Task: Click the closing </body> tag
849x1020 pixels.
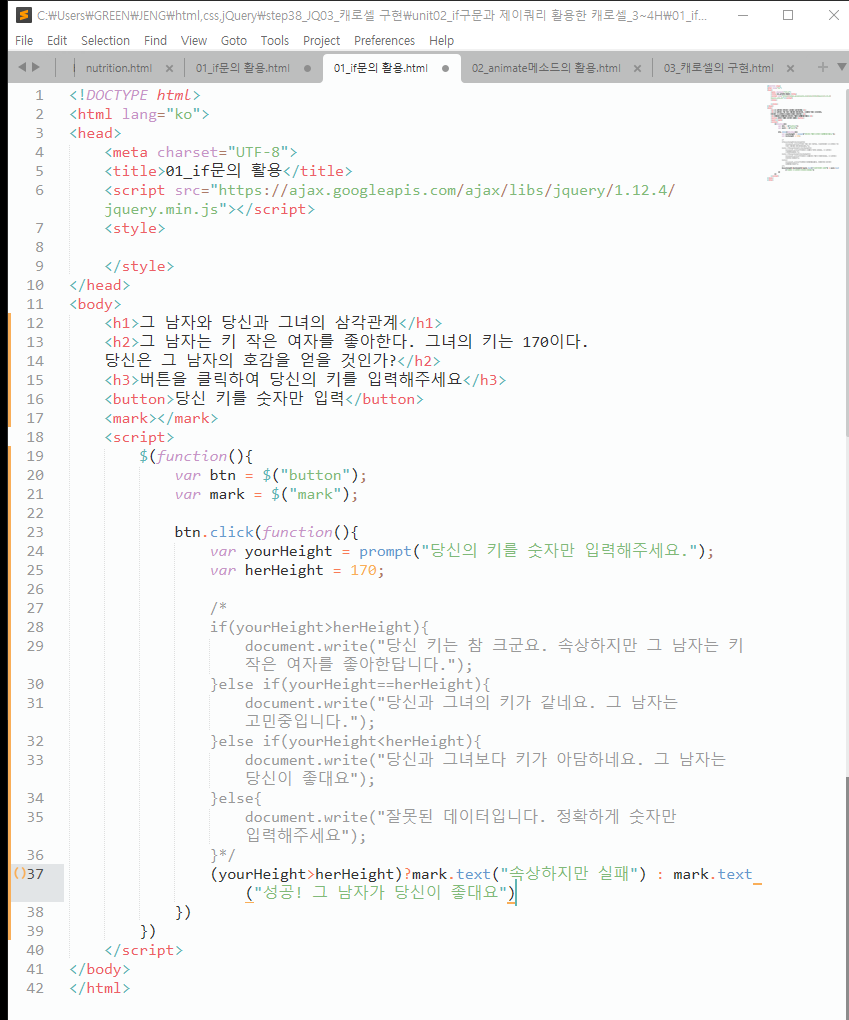Action: click(100, 969)
